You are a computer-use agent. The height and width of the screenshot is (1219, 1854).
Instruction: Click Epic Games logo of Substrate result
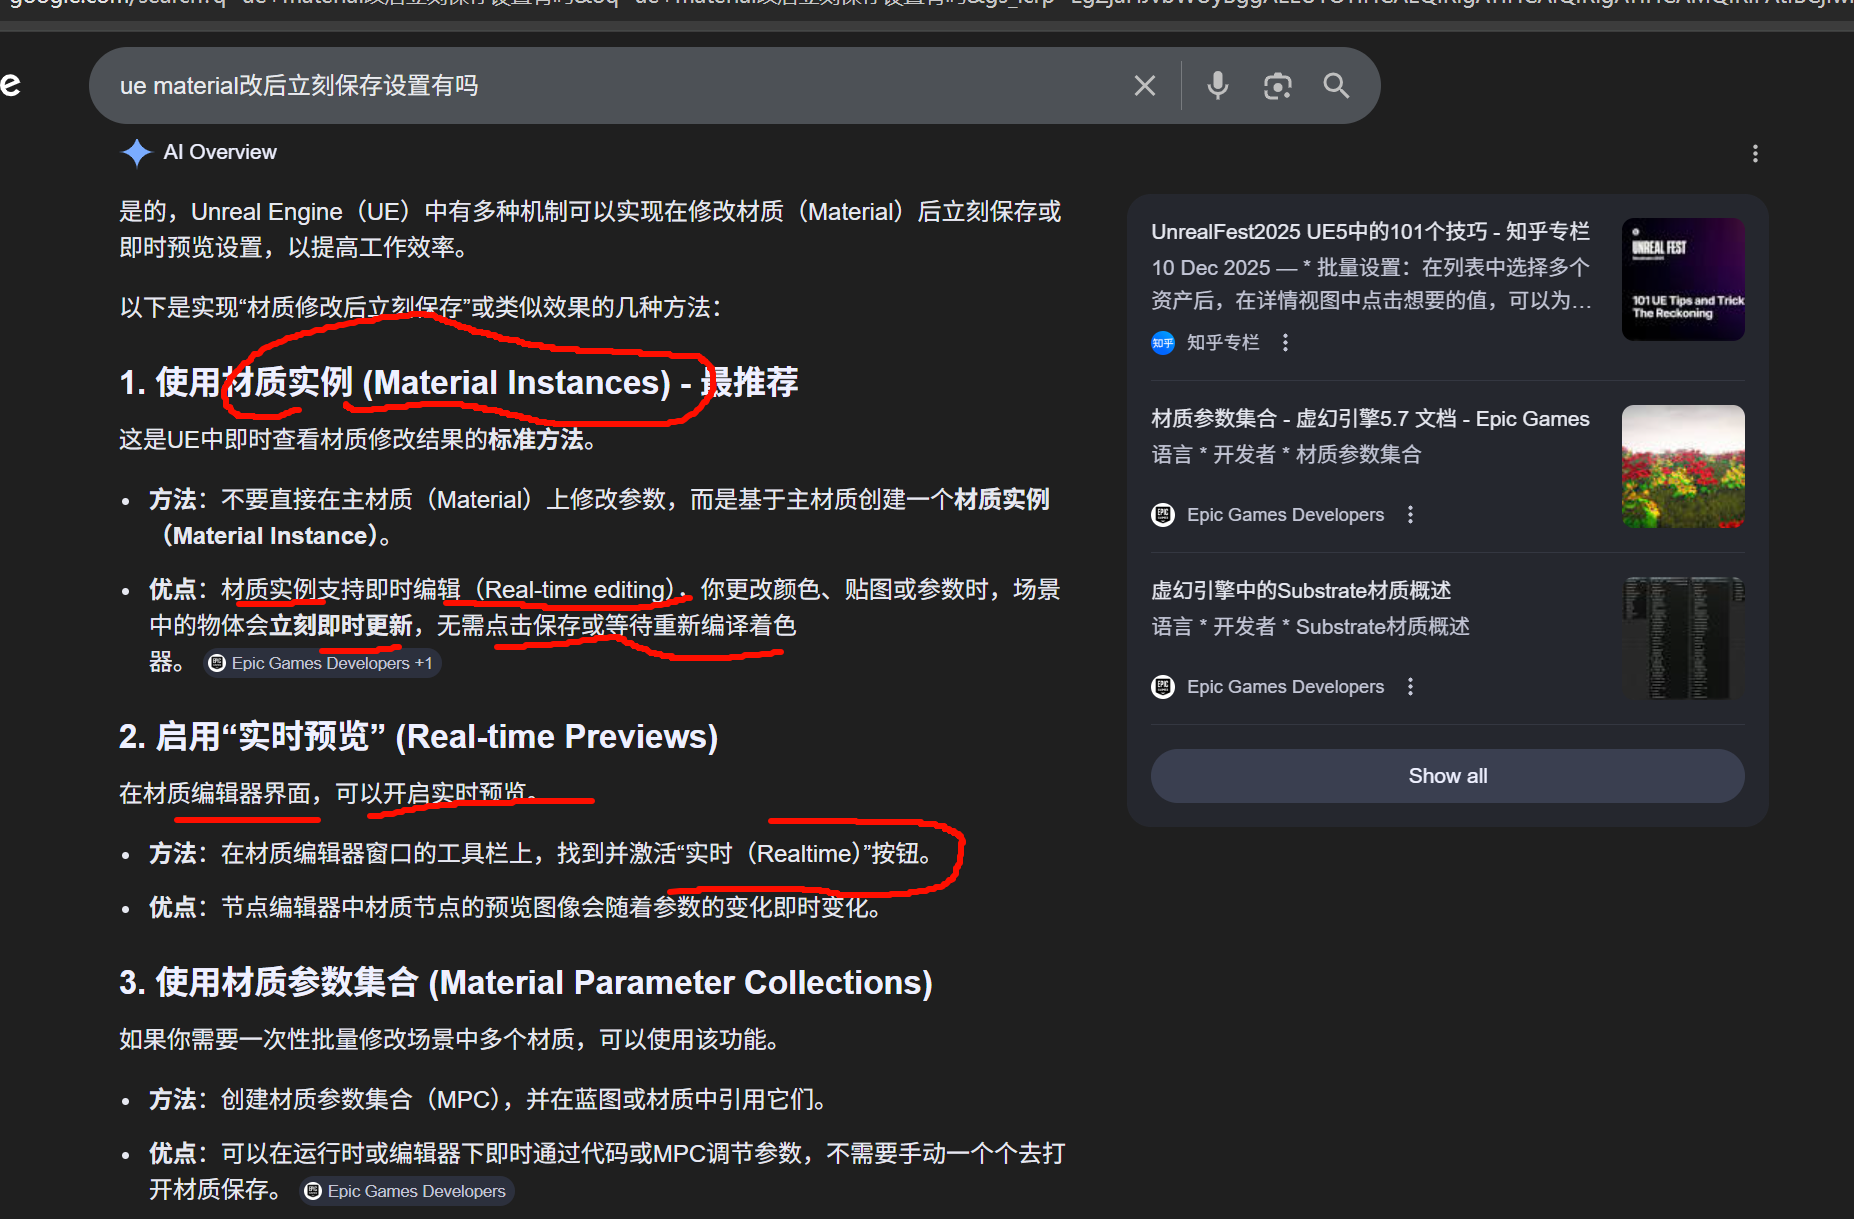click(x=1163, y=687)
